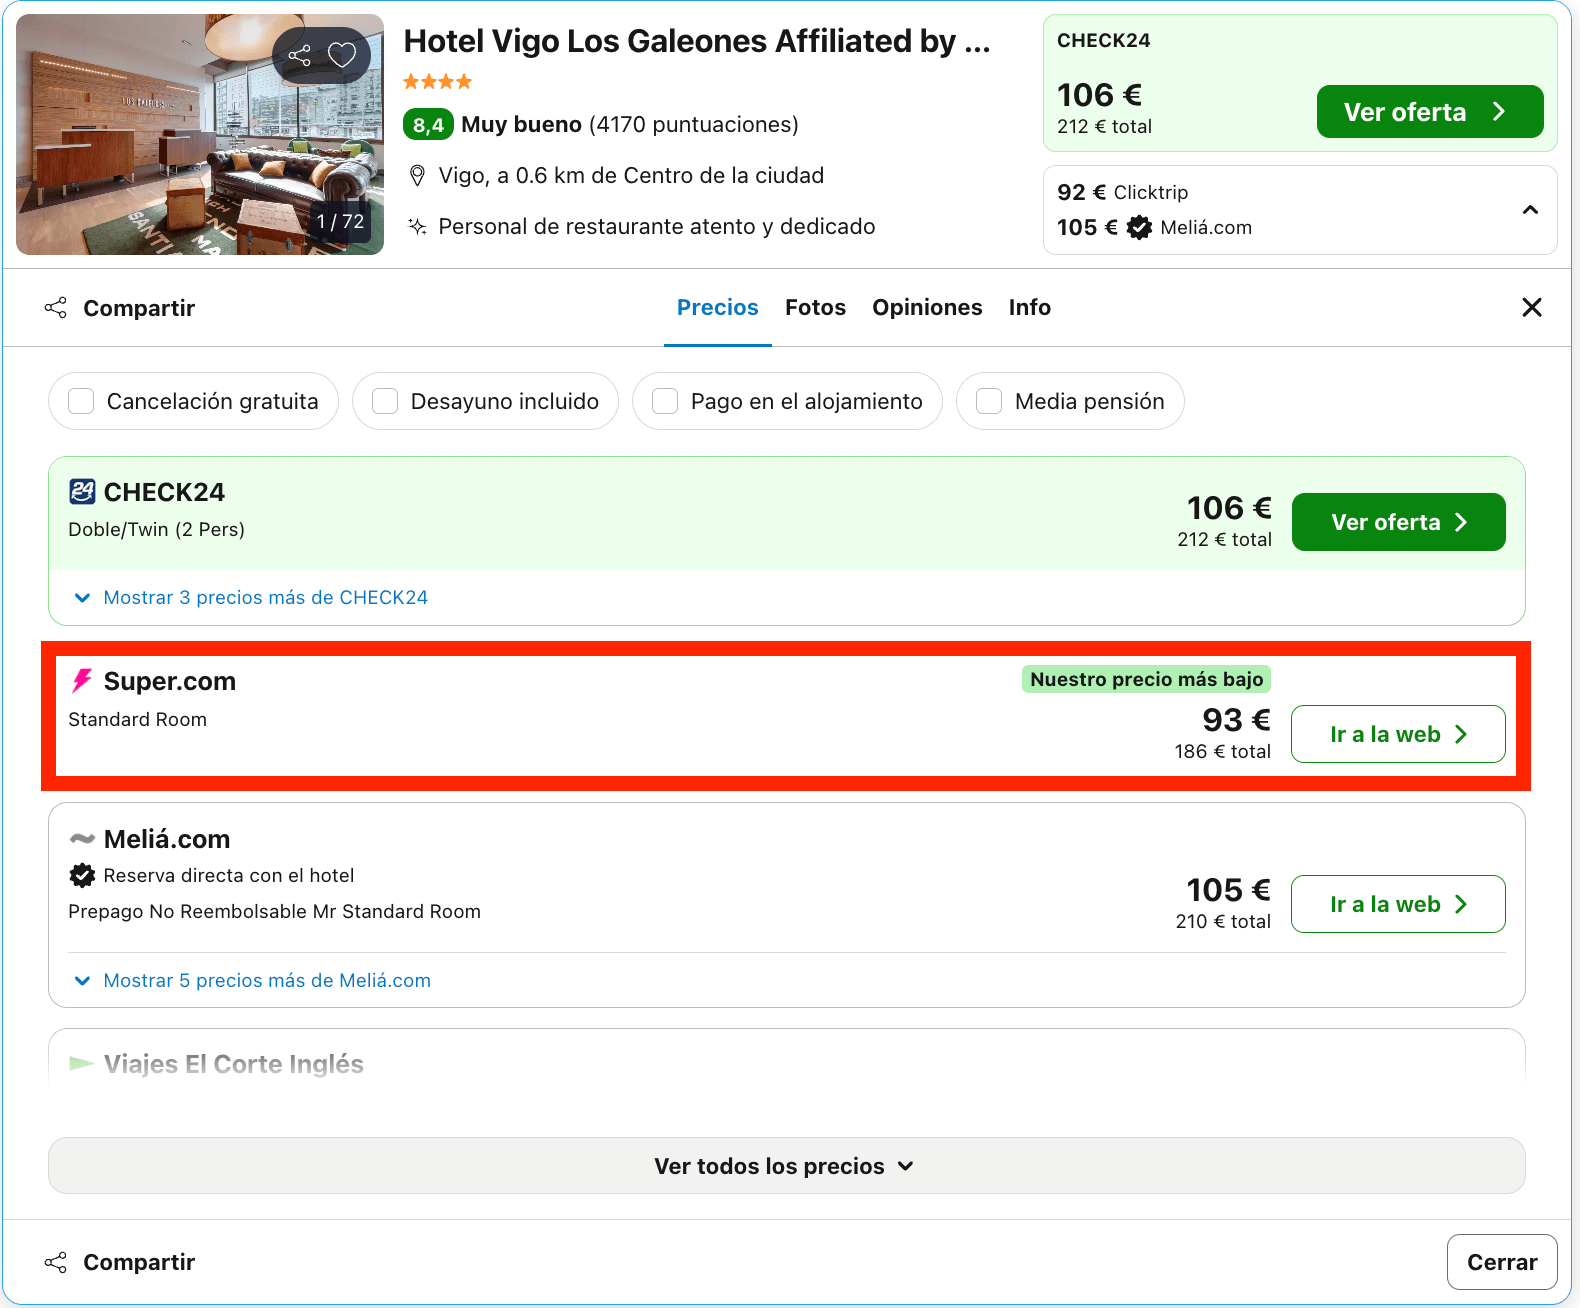Check the Pago en el alojamiento filter
The image size is (1580, 1308).
[x=665, y=401]
